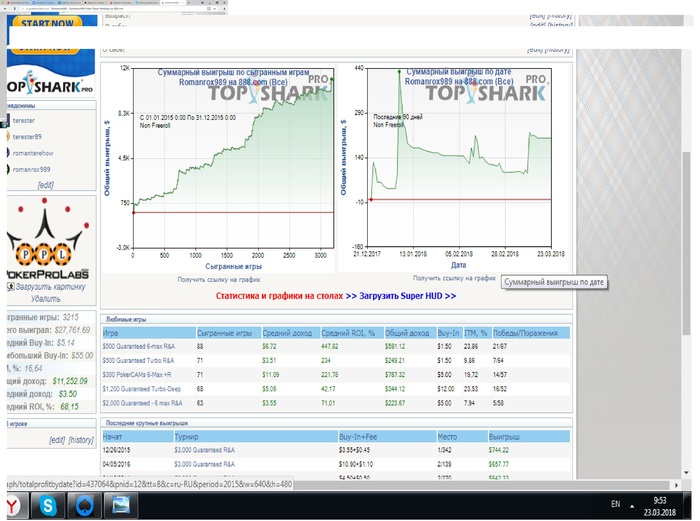Open the poker spade app on taskbar

pyautogui.click(x=84, y=505)
